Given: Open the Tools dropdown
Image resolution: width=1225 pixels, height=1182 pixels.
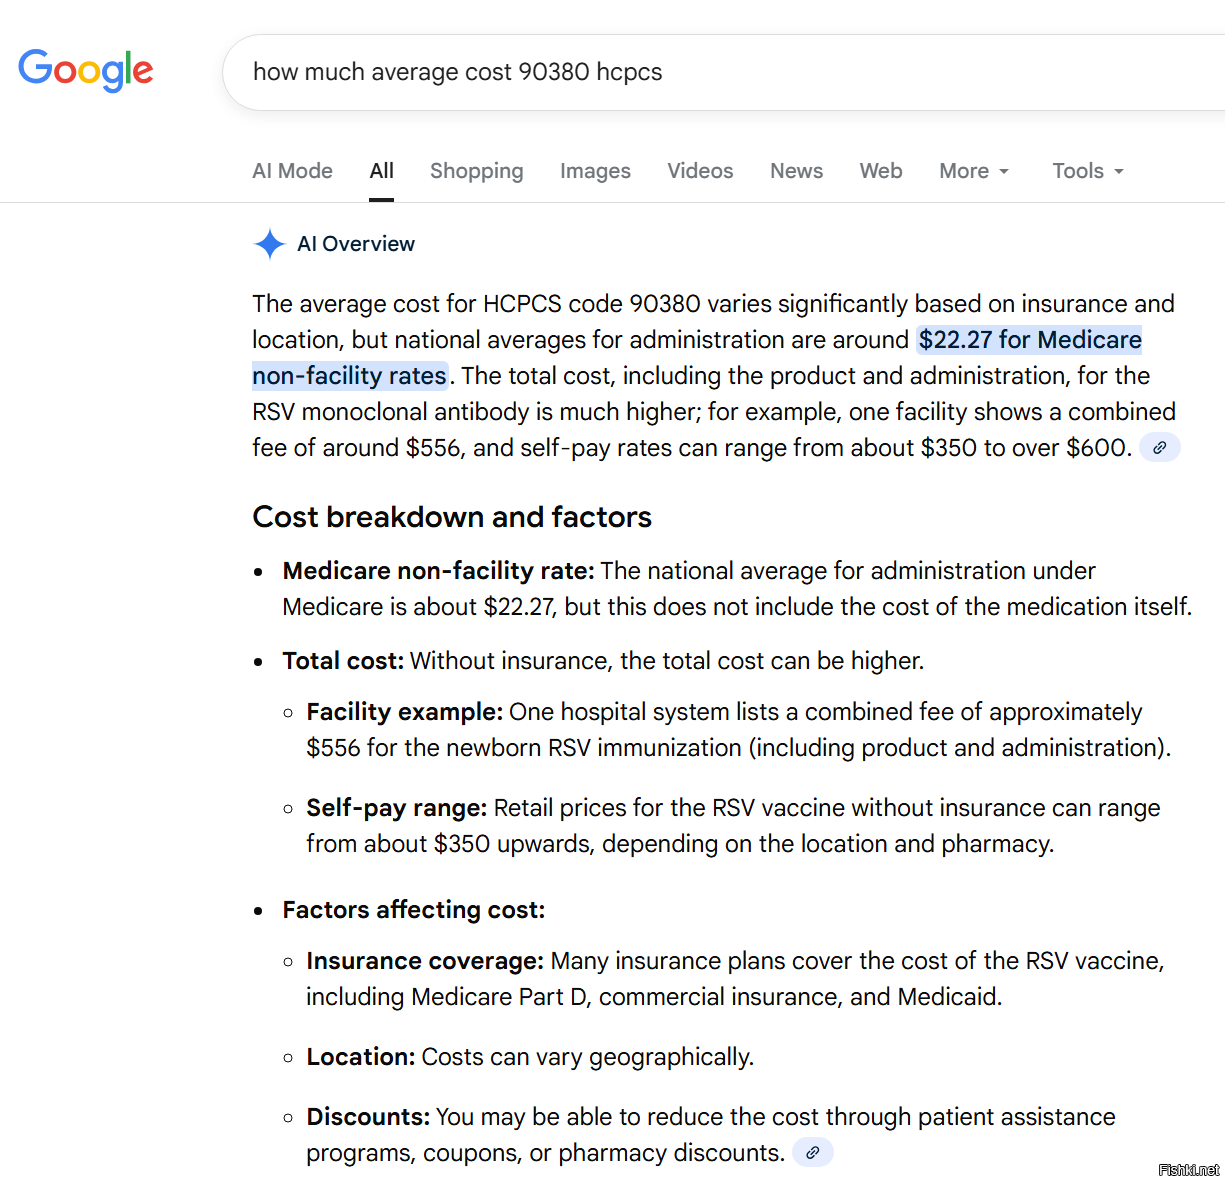Looking at the screenshot, I should pos(1087,171).
